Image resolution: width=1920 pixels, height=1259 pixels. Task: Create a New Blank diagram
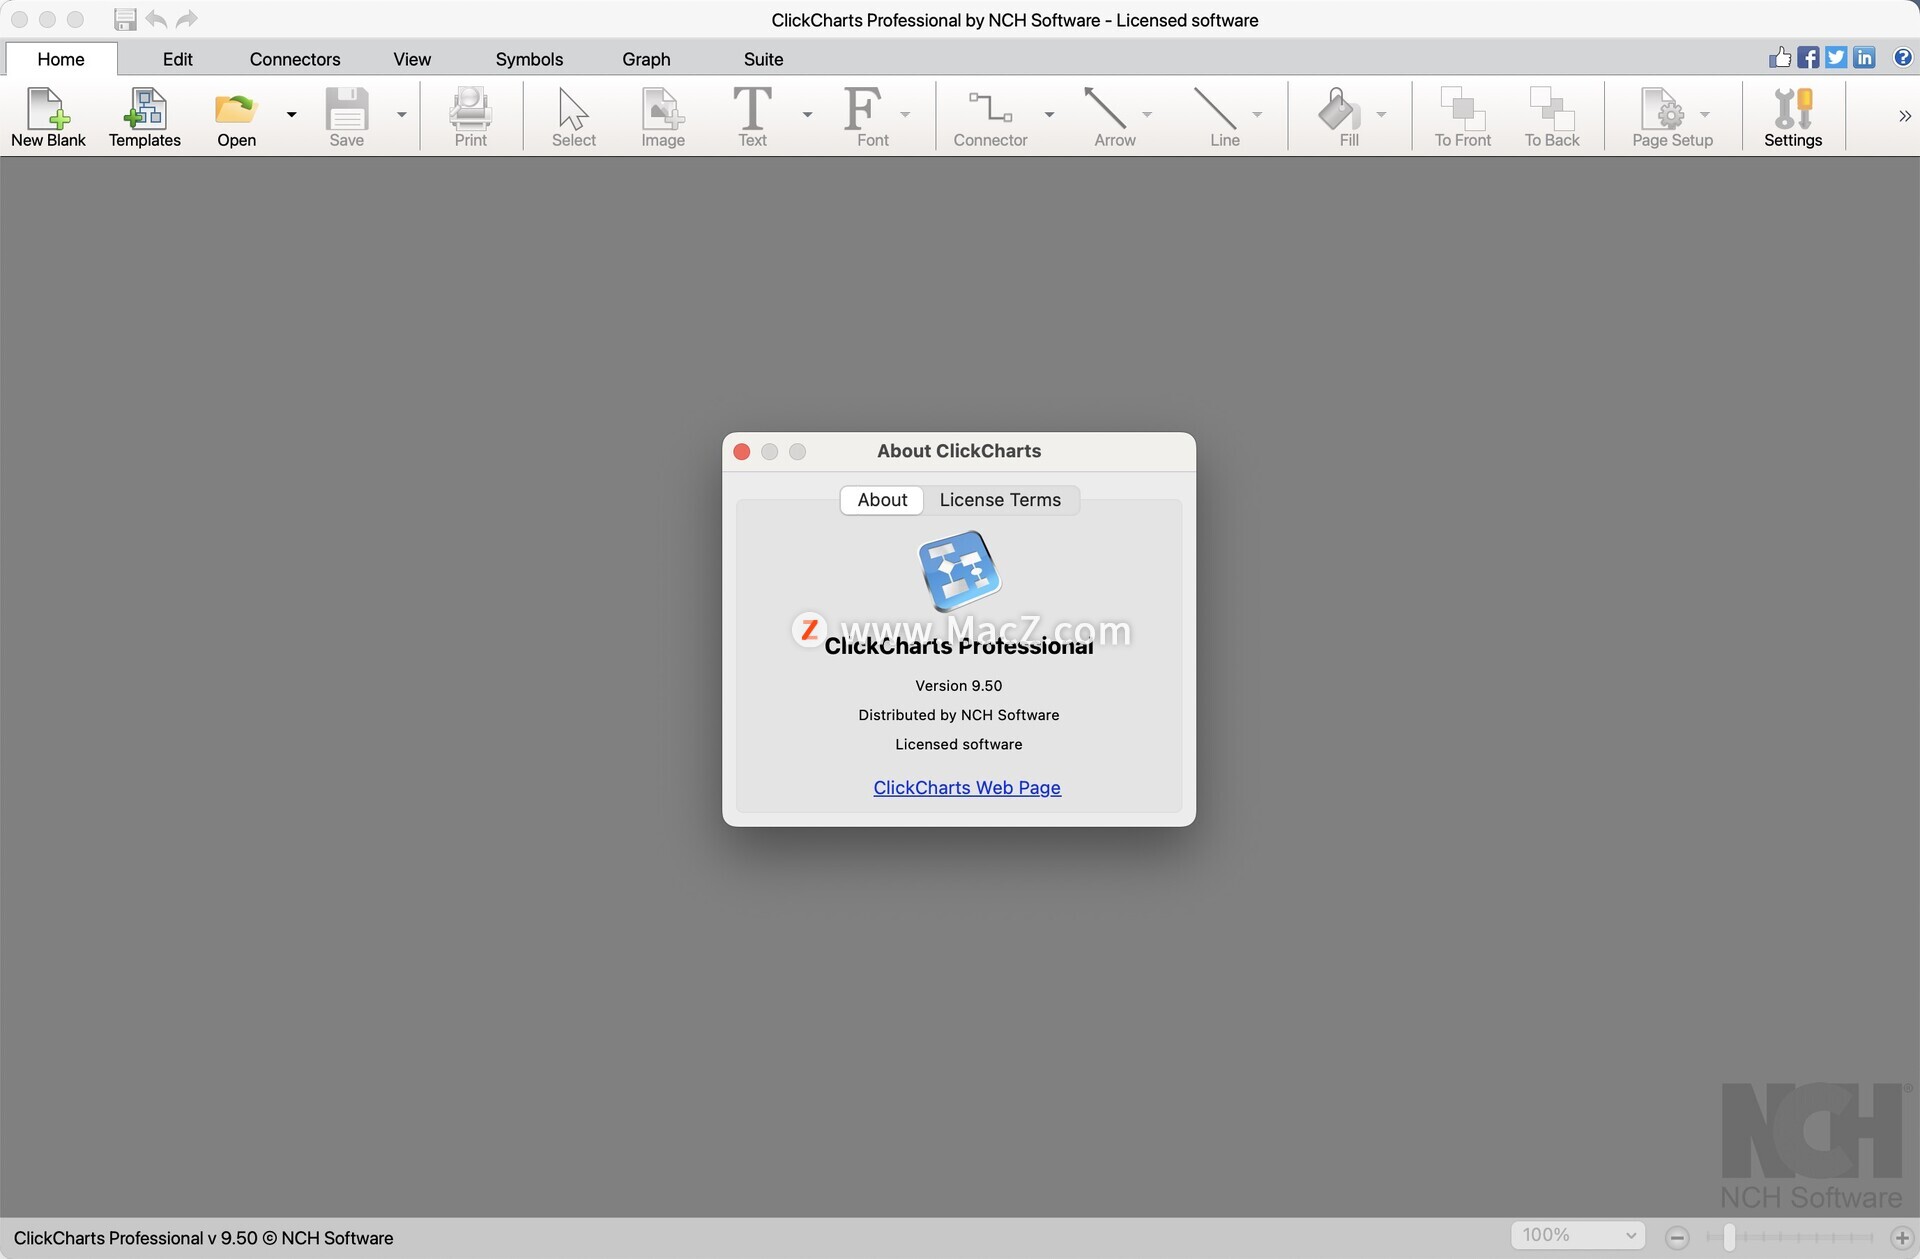(48, 117)
